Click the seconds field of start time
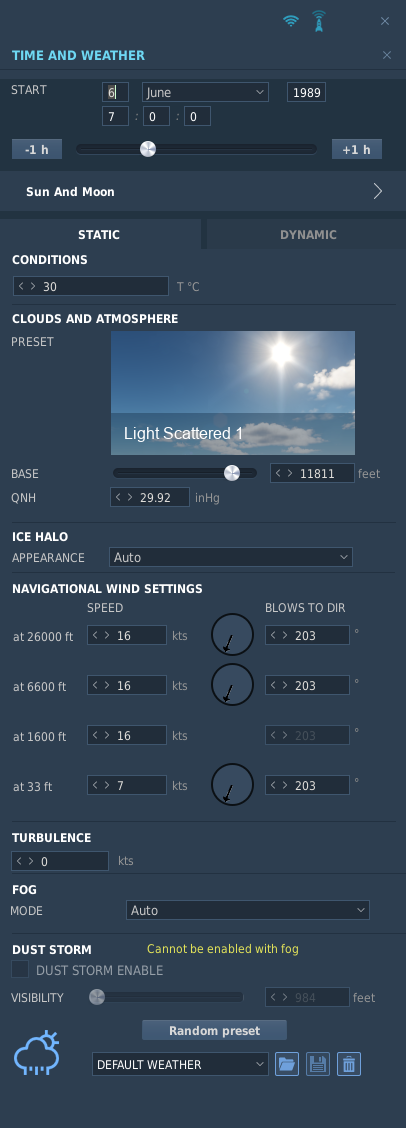This screenshot has height=1128, width=406. click(x=197, y=116)
